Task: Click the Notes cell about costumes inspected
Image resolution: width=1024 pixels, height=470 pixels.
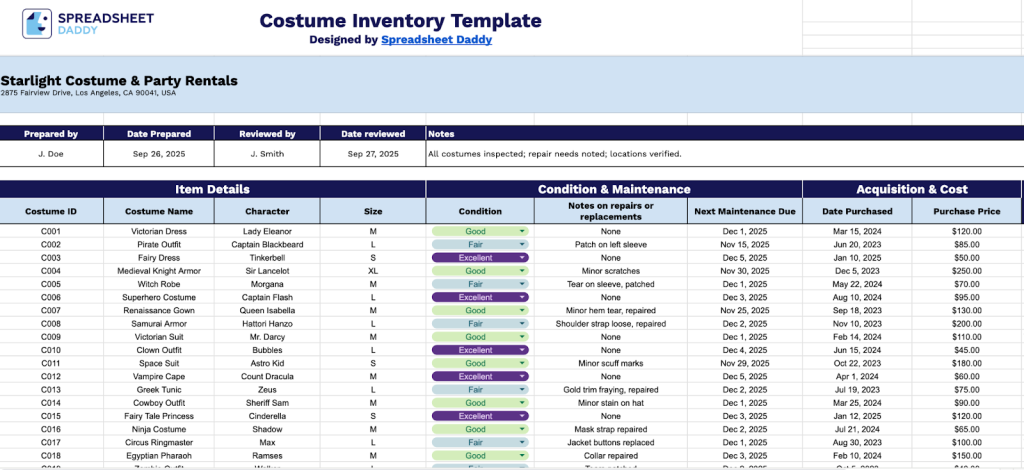Action: (554, 154)
